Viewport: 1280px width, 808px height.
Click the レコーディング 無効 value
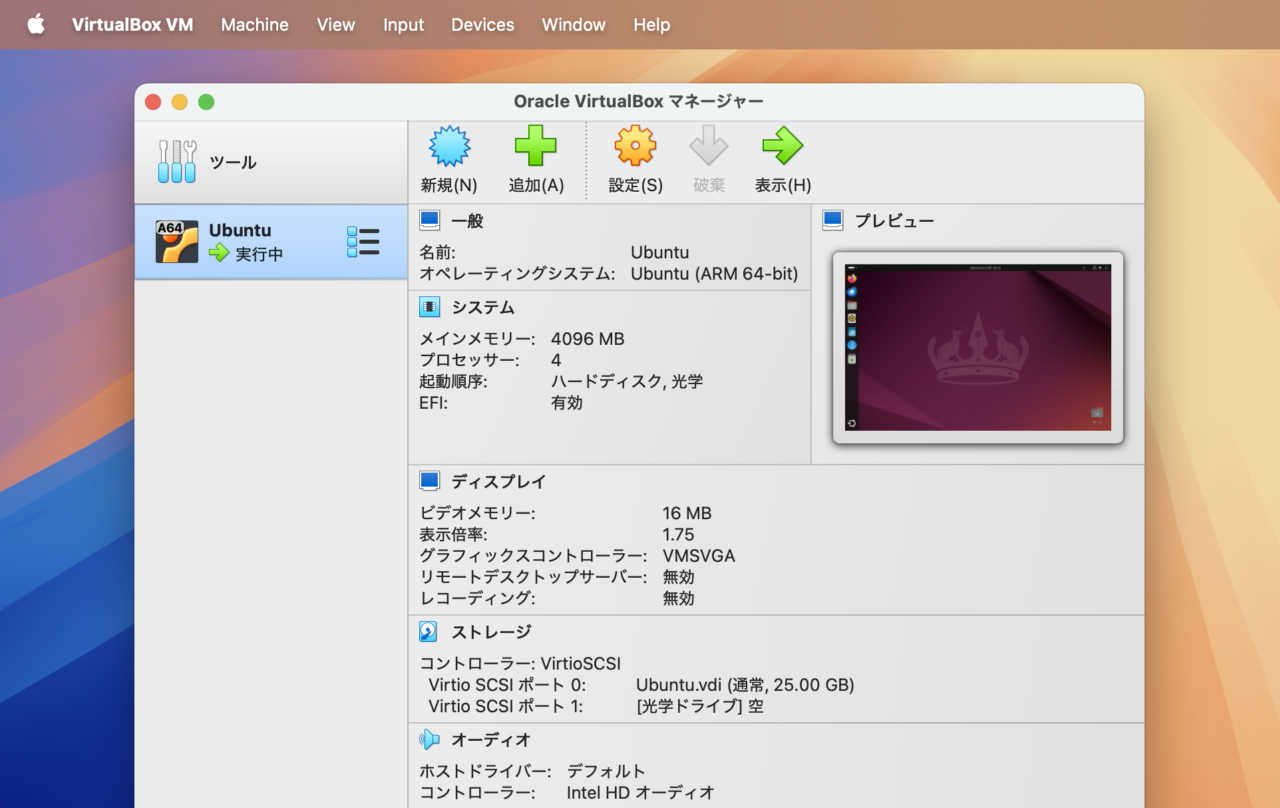(678, 599)
